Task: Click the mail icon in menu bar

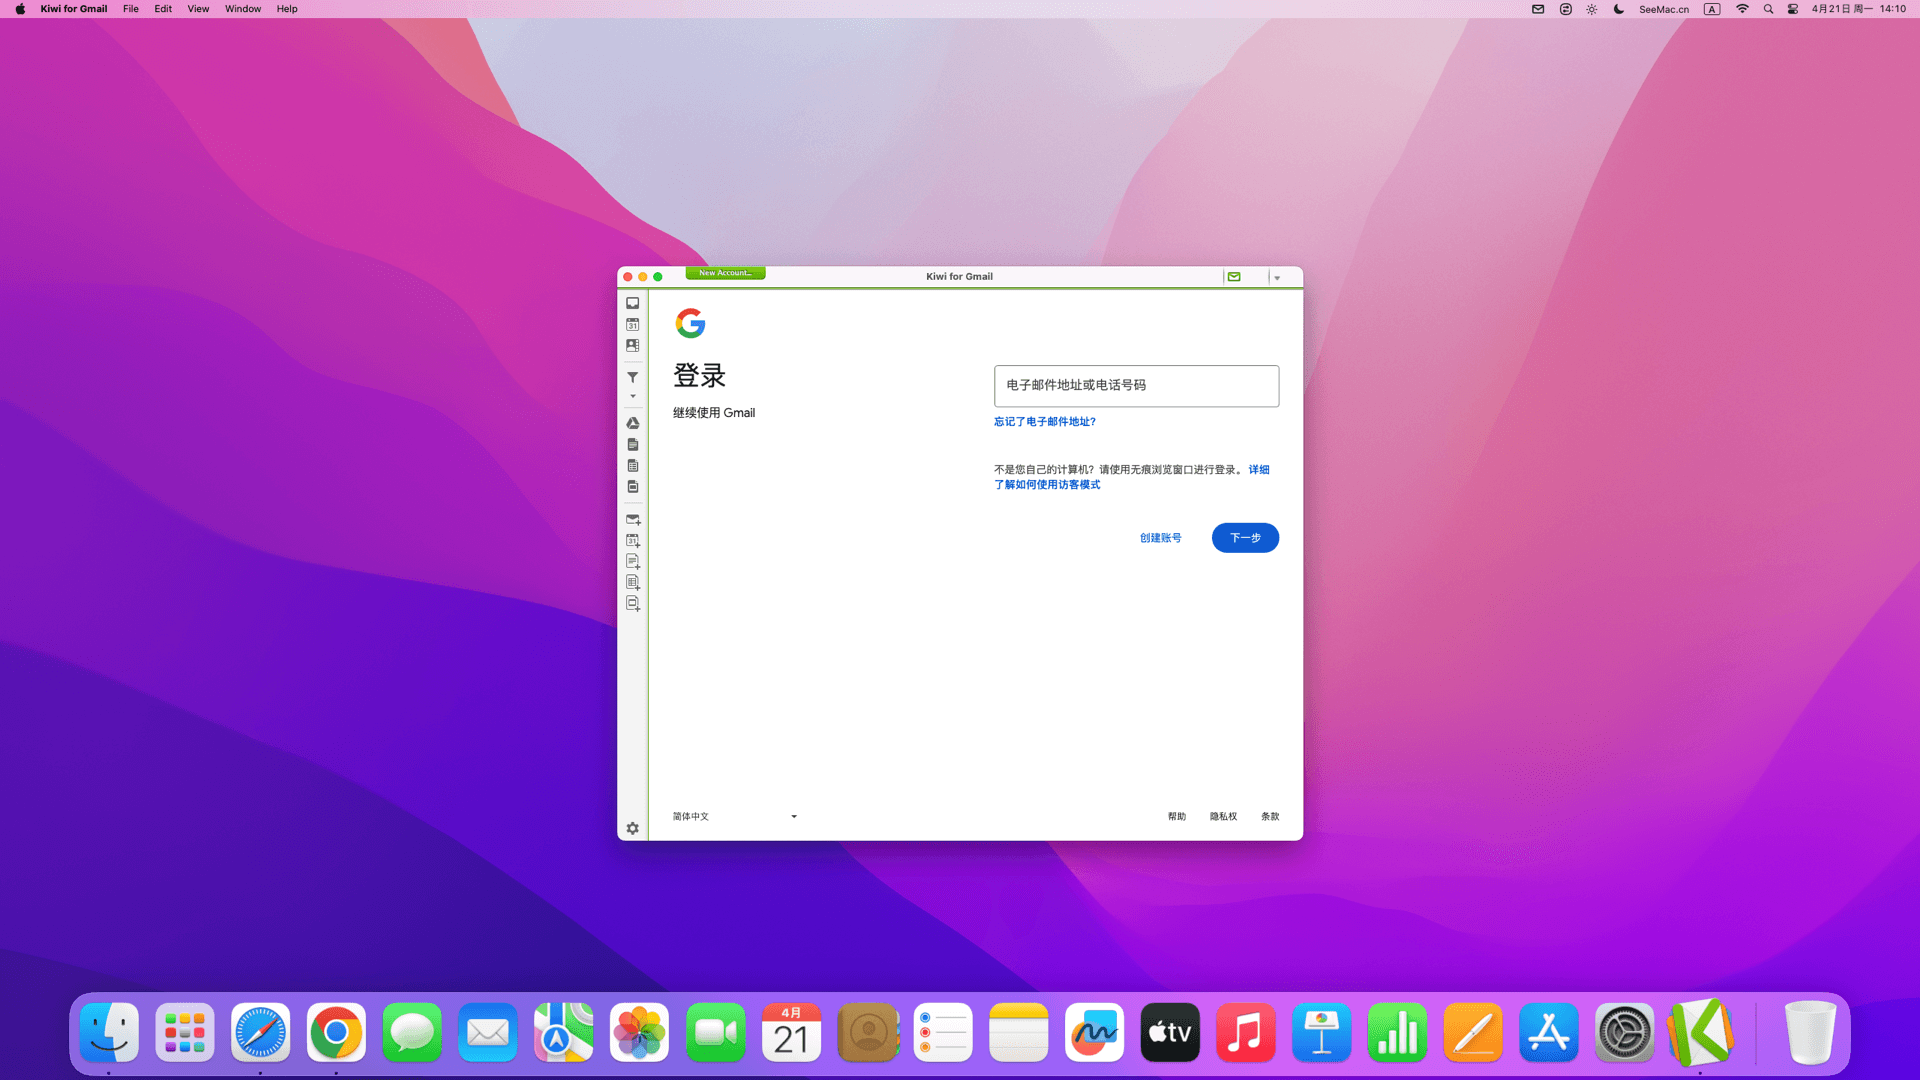Action: 1538,9
